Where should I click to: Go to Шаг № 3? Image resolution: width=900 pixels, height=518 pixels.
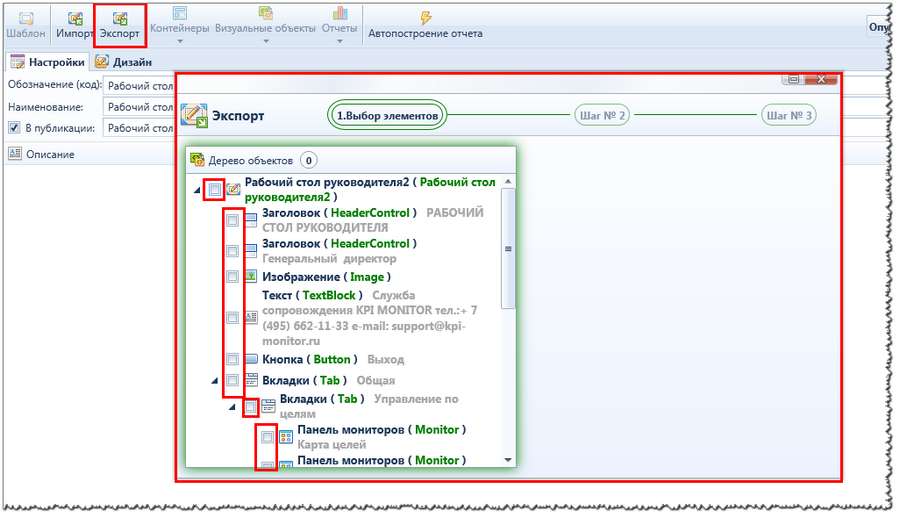(789, 115)
